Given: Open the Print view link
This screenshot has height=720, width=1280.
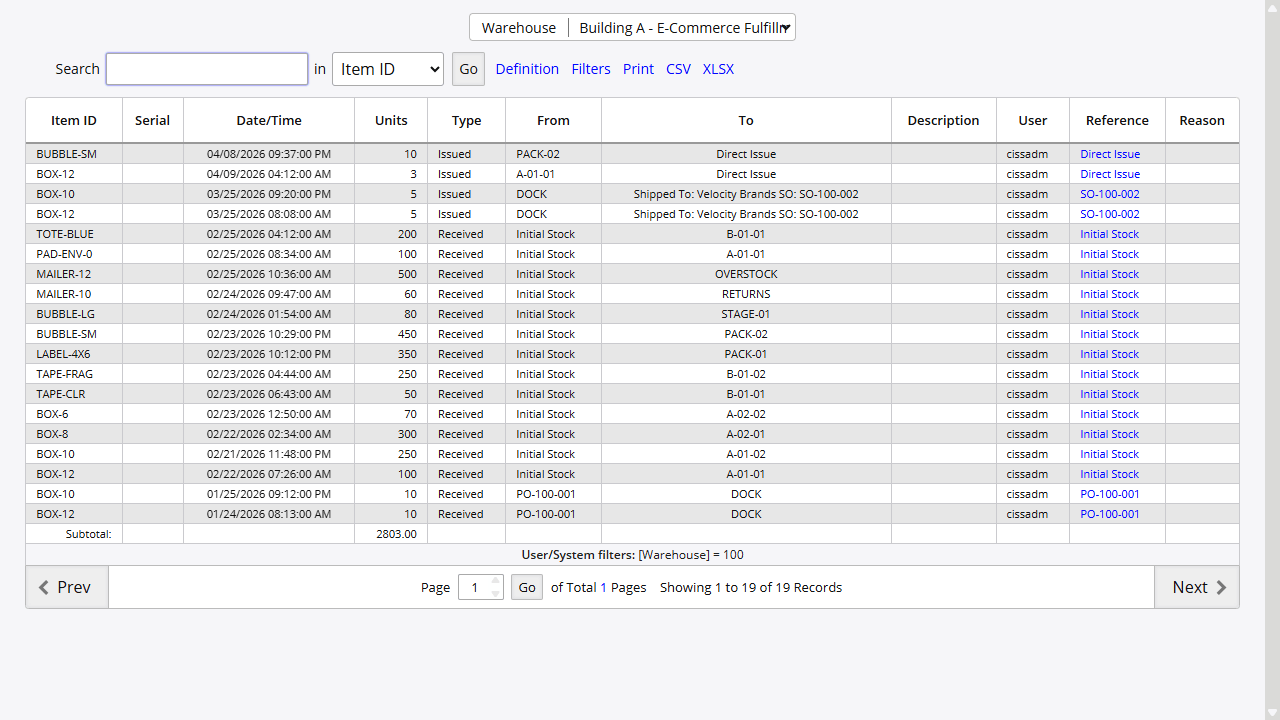Looking at the screenshot, I should click(638, 69).
